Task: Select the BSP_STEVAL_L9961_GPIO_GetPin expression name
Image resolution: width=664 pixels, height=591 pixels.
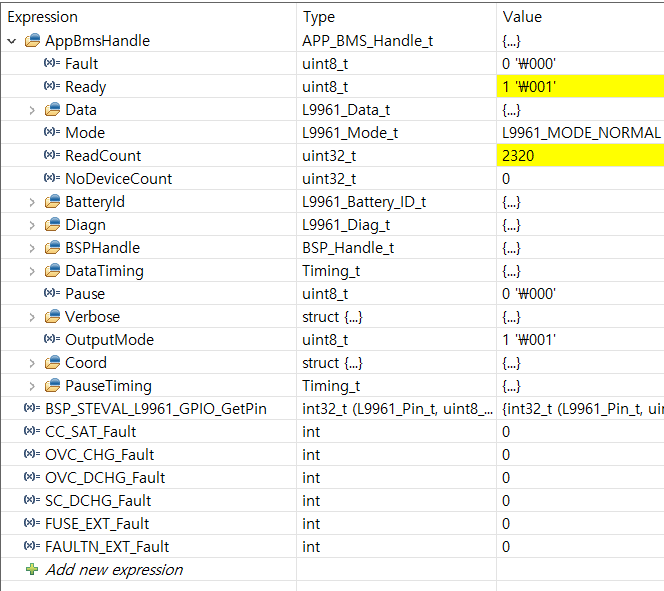Action: point(156,409)
